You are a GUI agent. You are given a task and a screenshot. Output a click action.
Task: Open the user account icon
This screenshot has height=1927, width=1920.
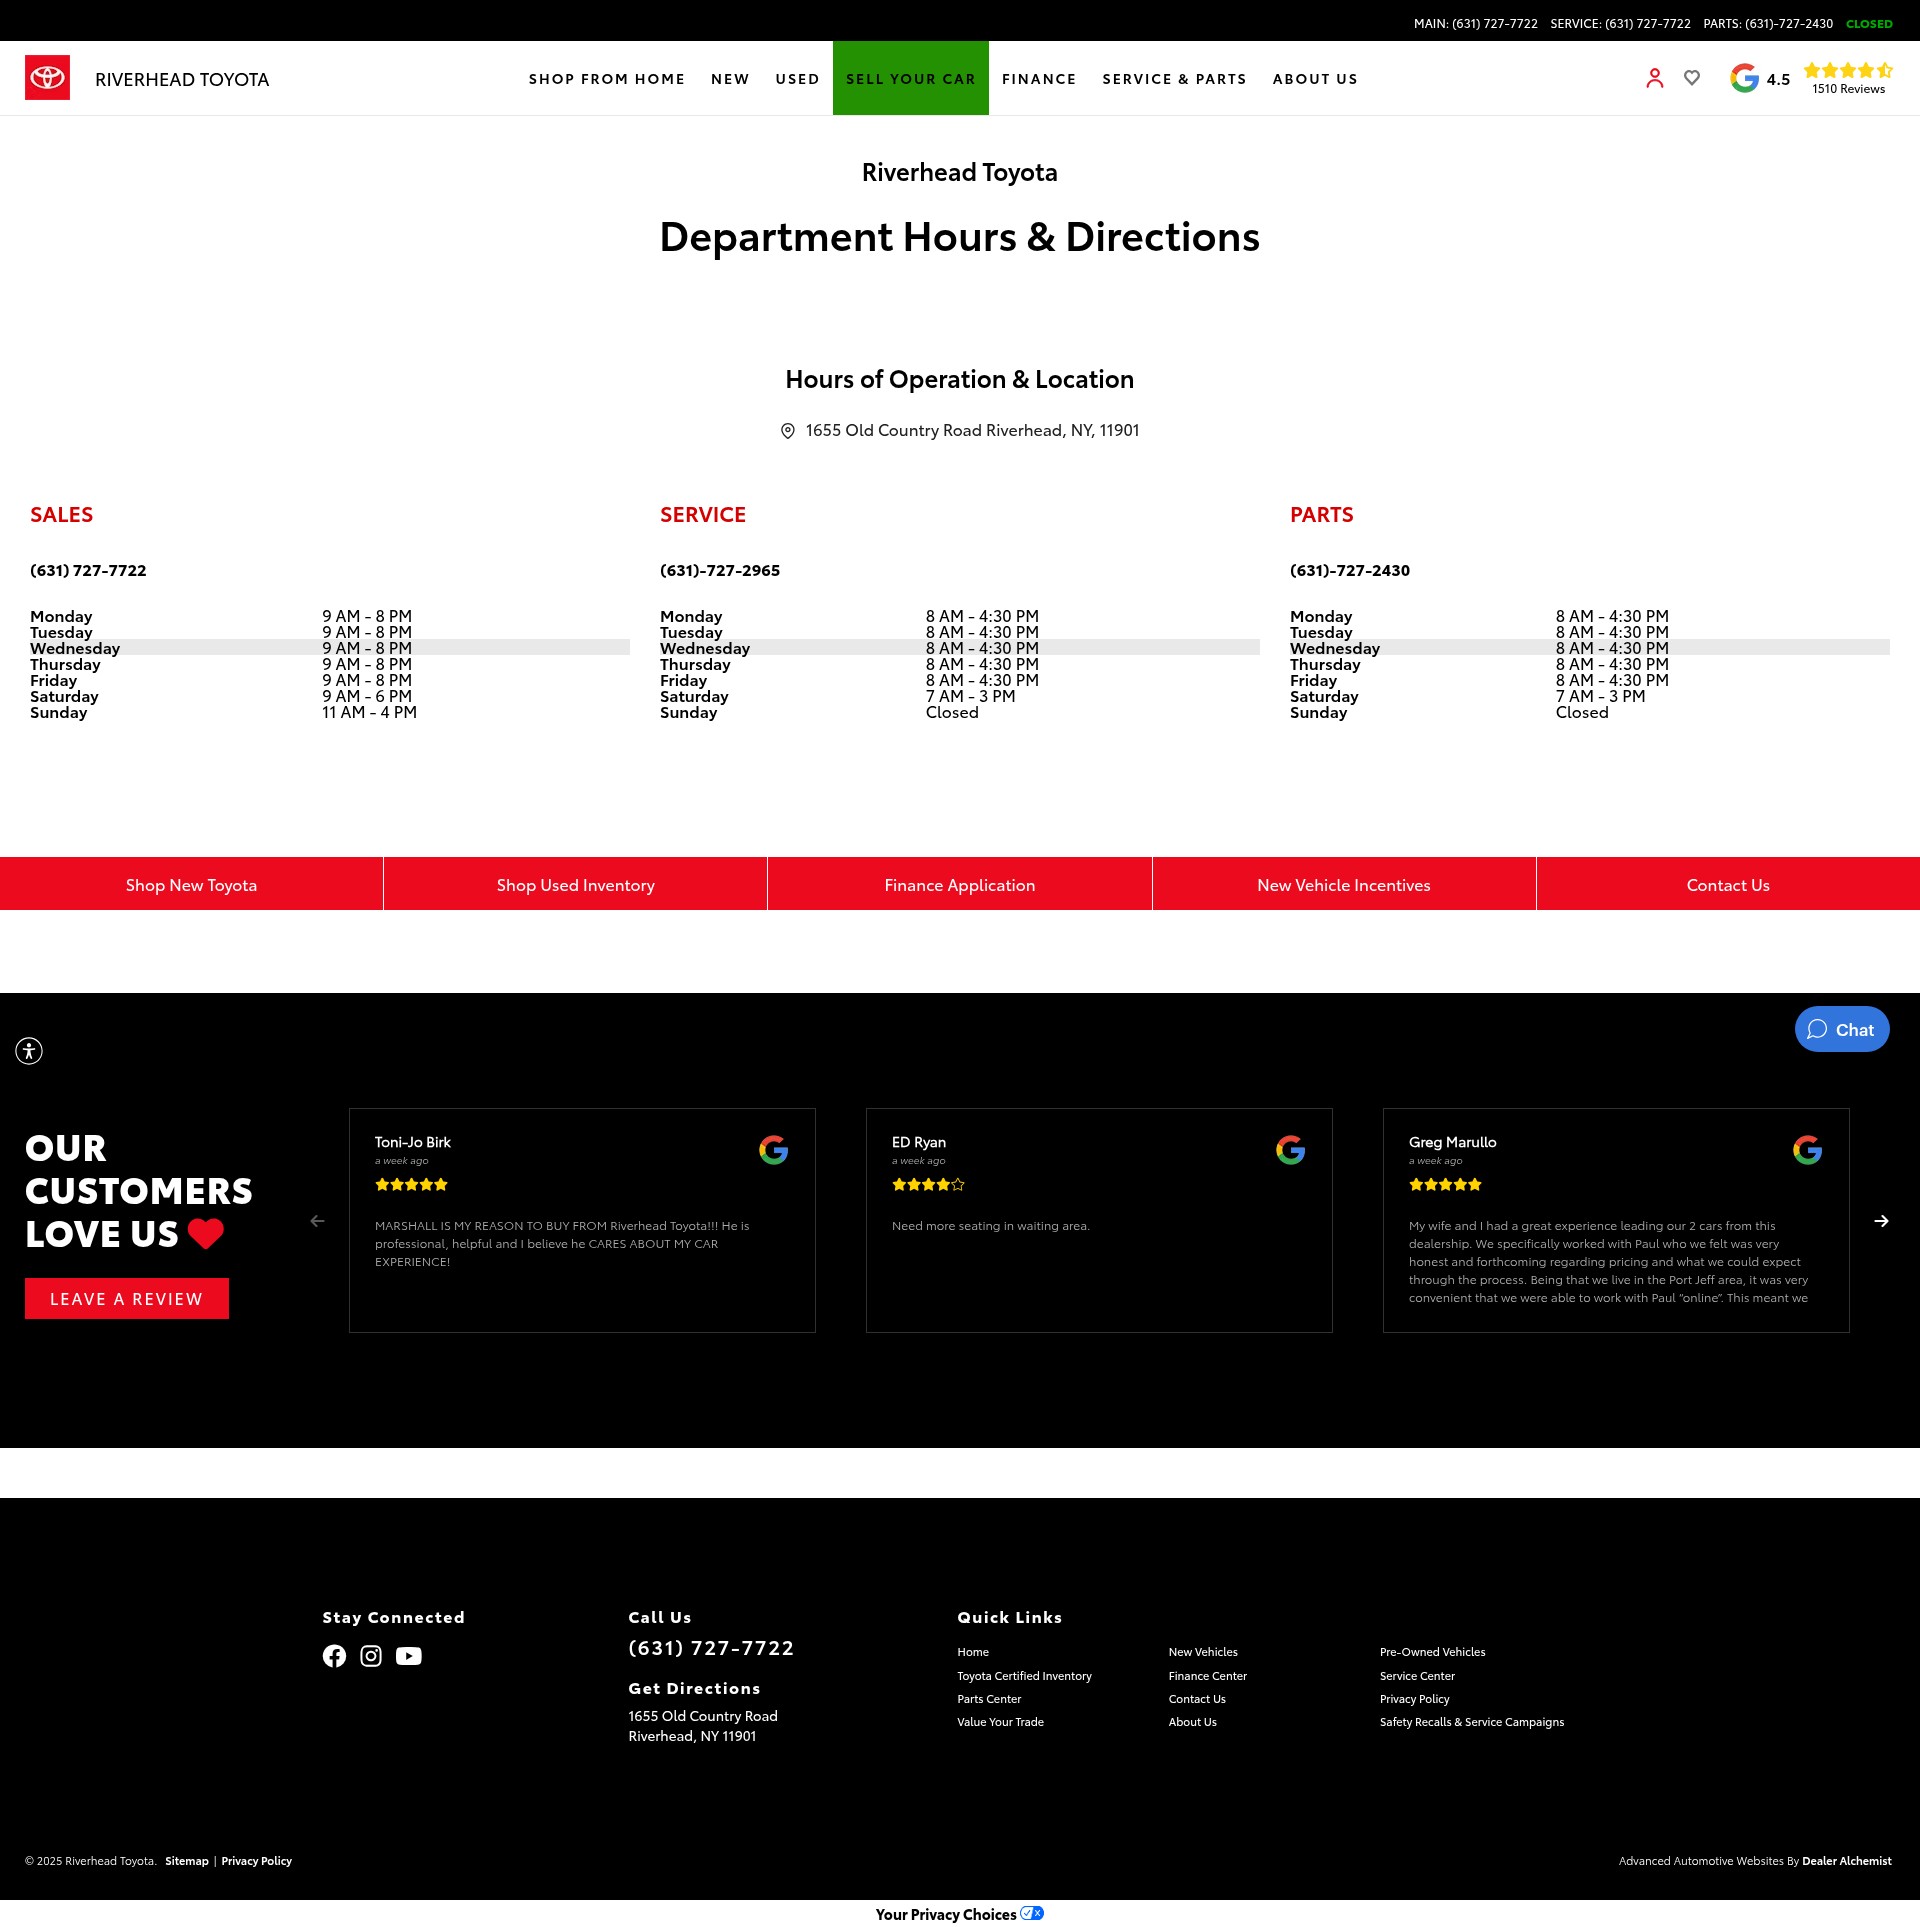(x=1655, y=78)
